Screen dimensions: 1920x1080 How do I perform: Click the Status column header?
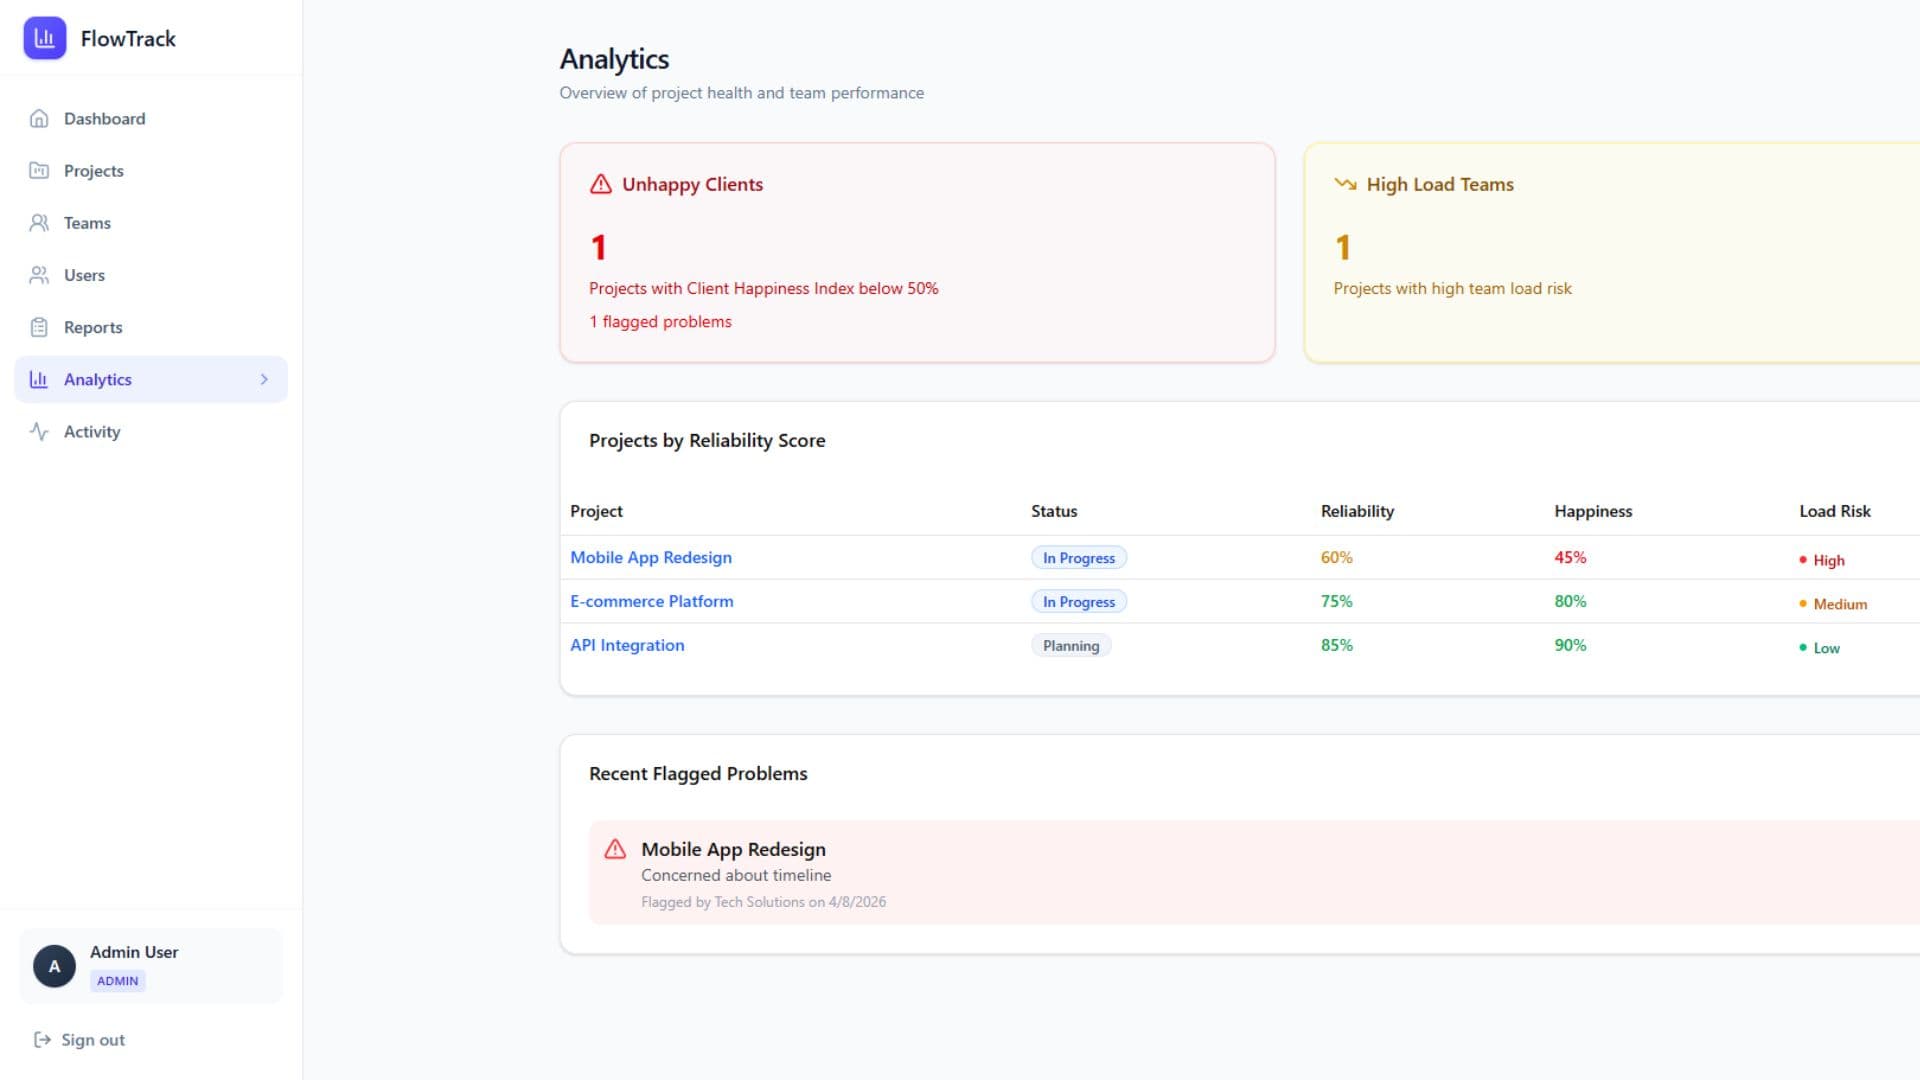pyautogui.click(x=1054, y=511)
